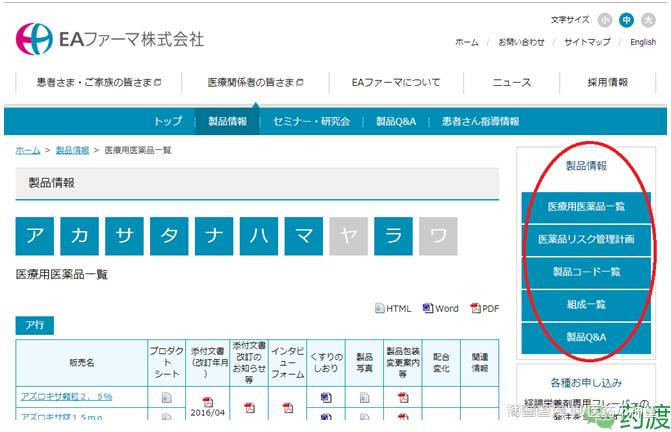Select 製品情報 tab in blue sub-navigation
Screen dimensions: 671x432
(x=227, y=121)
